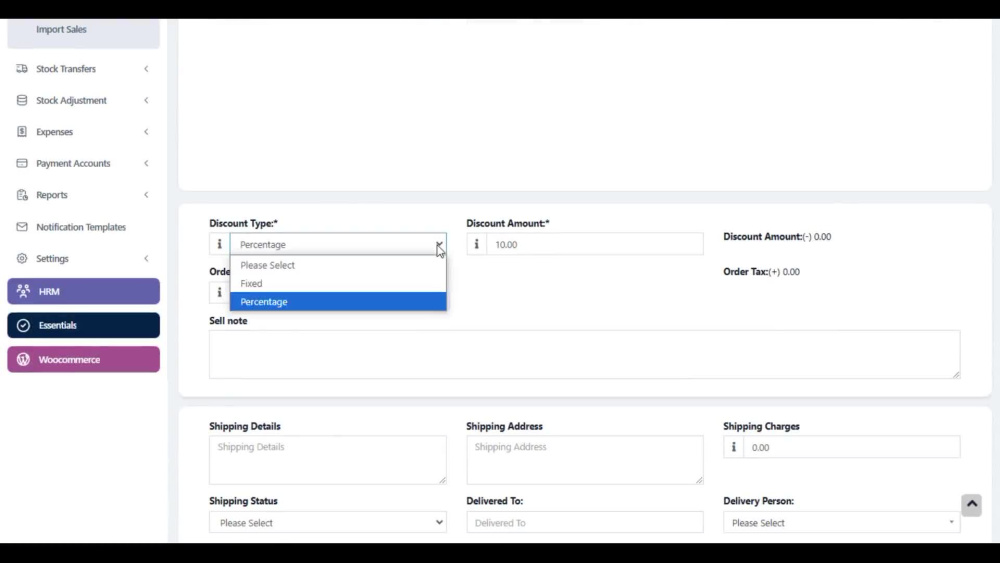Click the Reports icon in sidebar
This screenshot has width=1000, height=563.
pyautogui.click(x=22, y=194)
